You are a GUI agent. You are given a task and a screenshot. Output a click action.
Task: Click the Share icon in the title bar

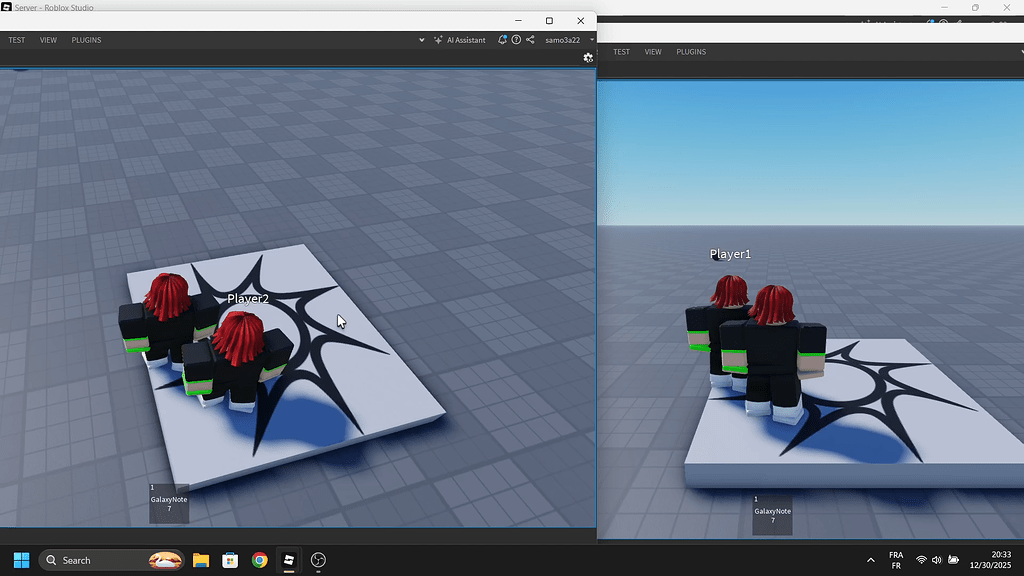coord(530,40)
